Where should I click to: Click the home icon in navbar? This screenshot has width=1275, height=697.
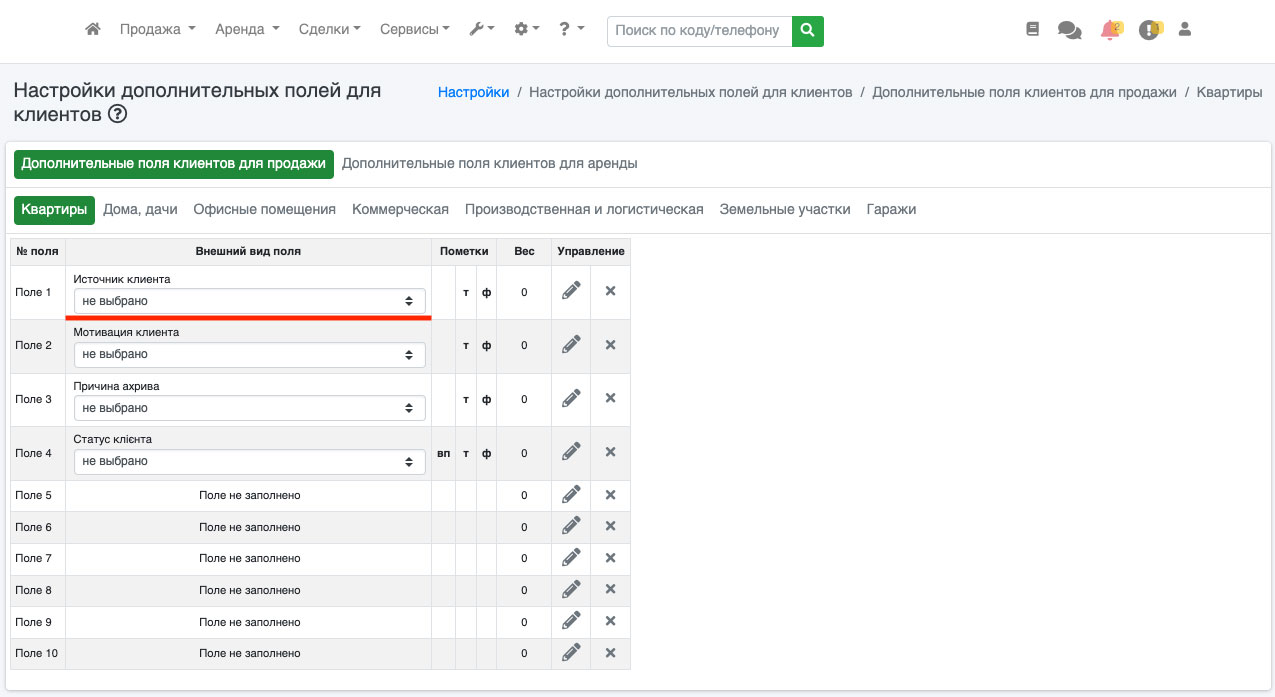coord(93,30)
